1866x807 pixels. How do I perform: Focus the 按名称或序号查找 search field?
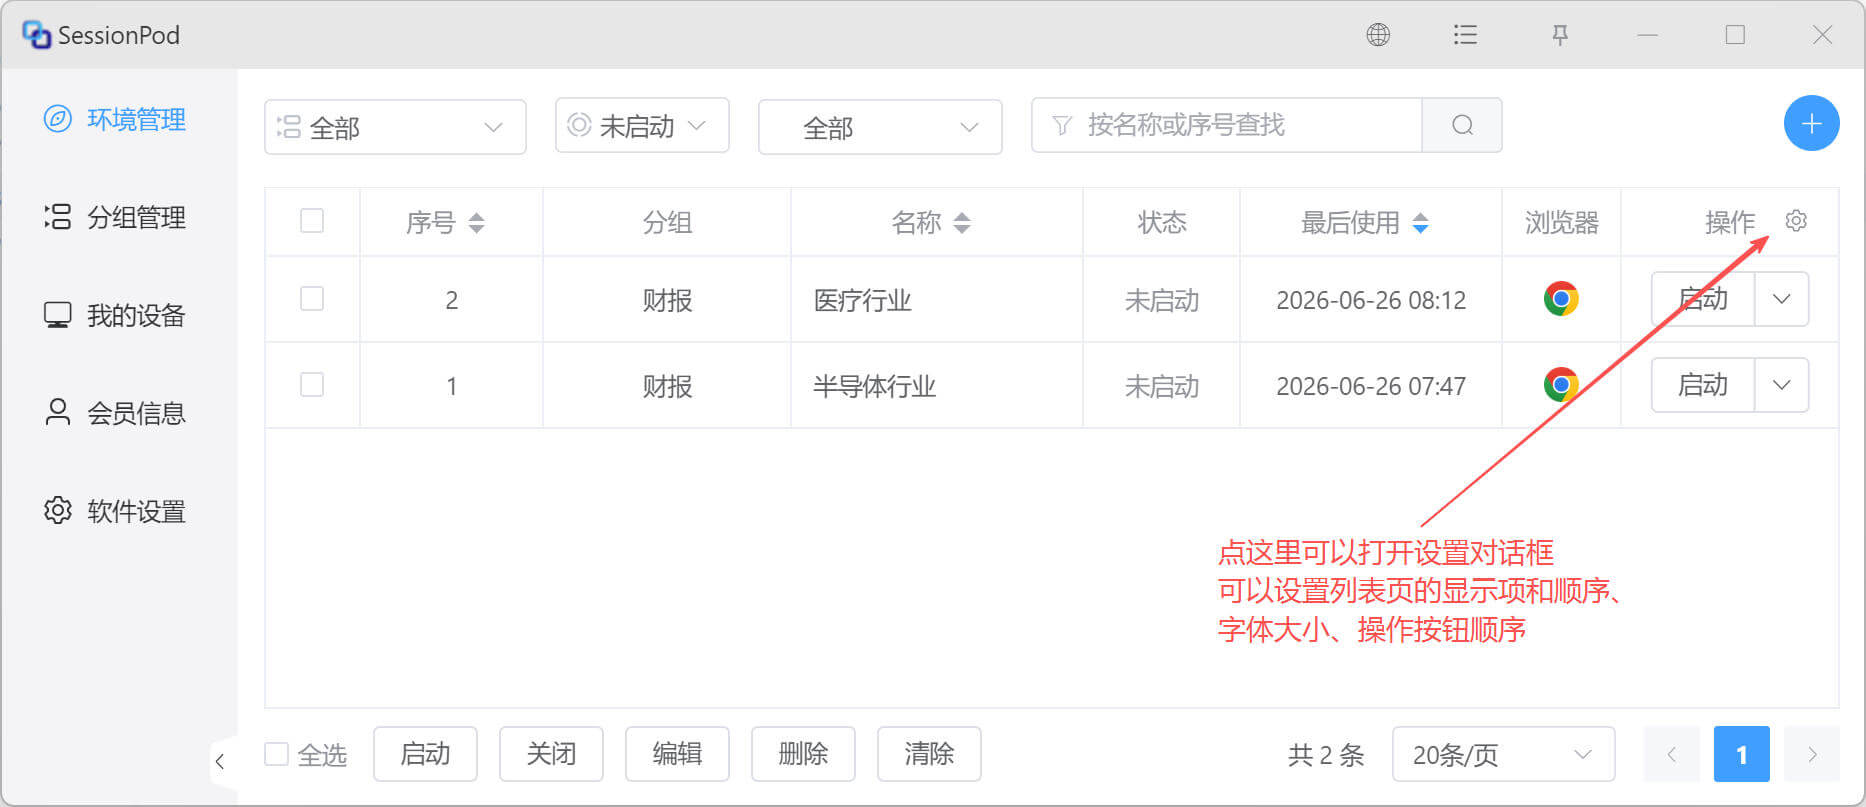pos(1227,125)
